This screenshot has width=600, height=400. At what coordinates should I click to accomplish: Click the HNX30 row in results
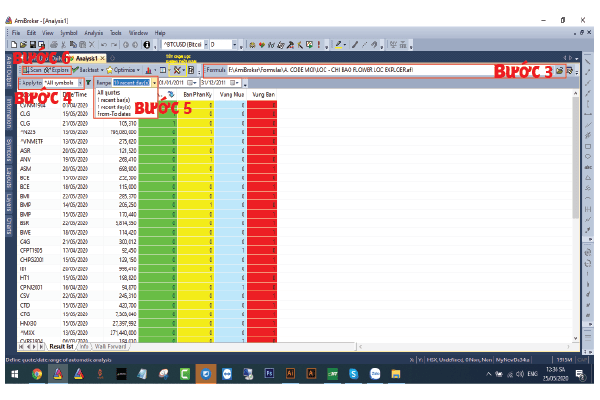tap(148, 323)
